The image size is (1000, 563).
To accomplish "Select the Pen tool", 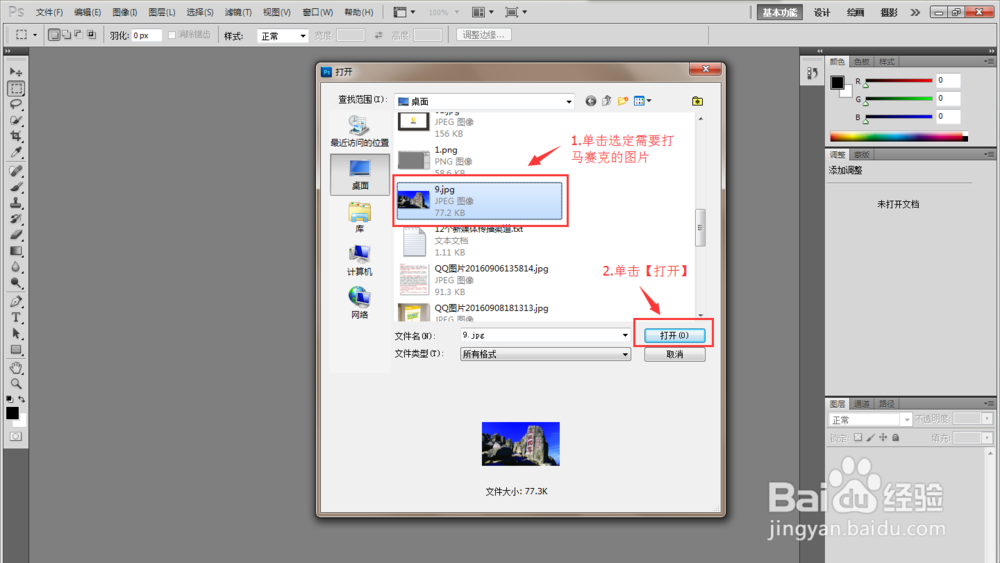I will 16,302.
